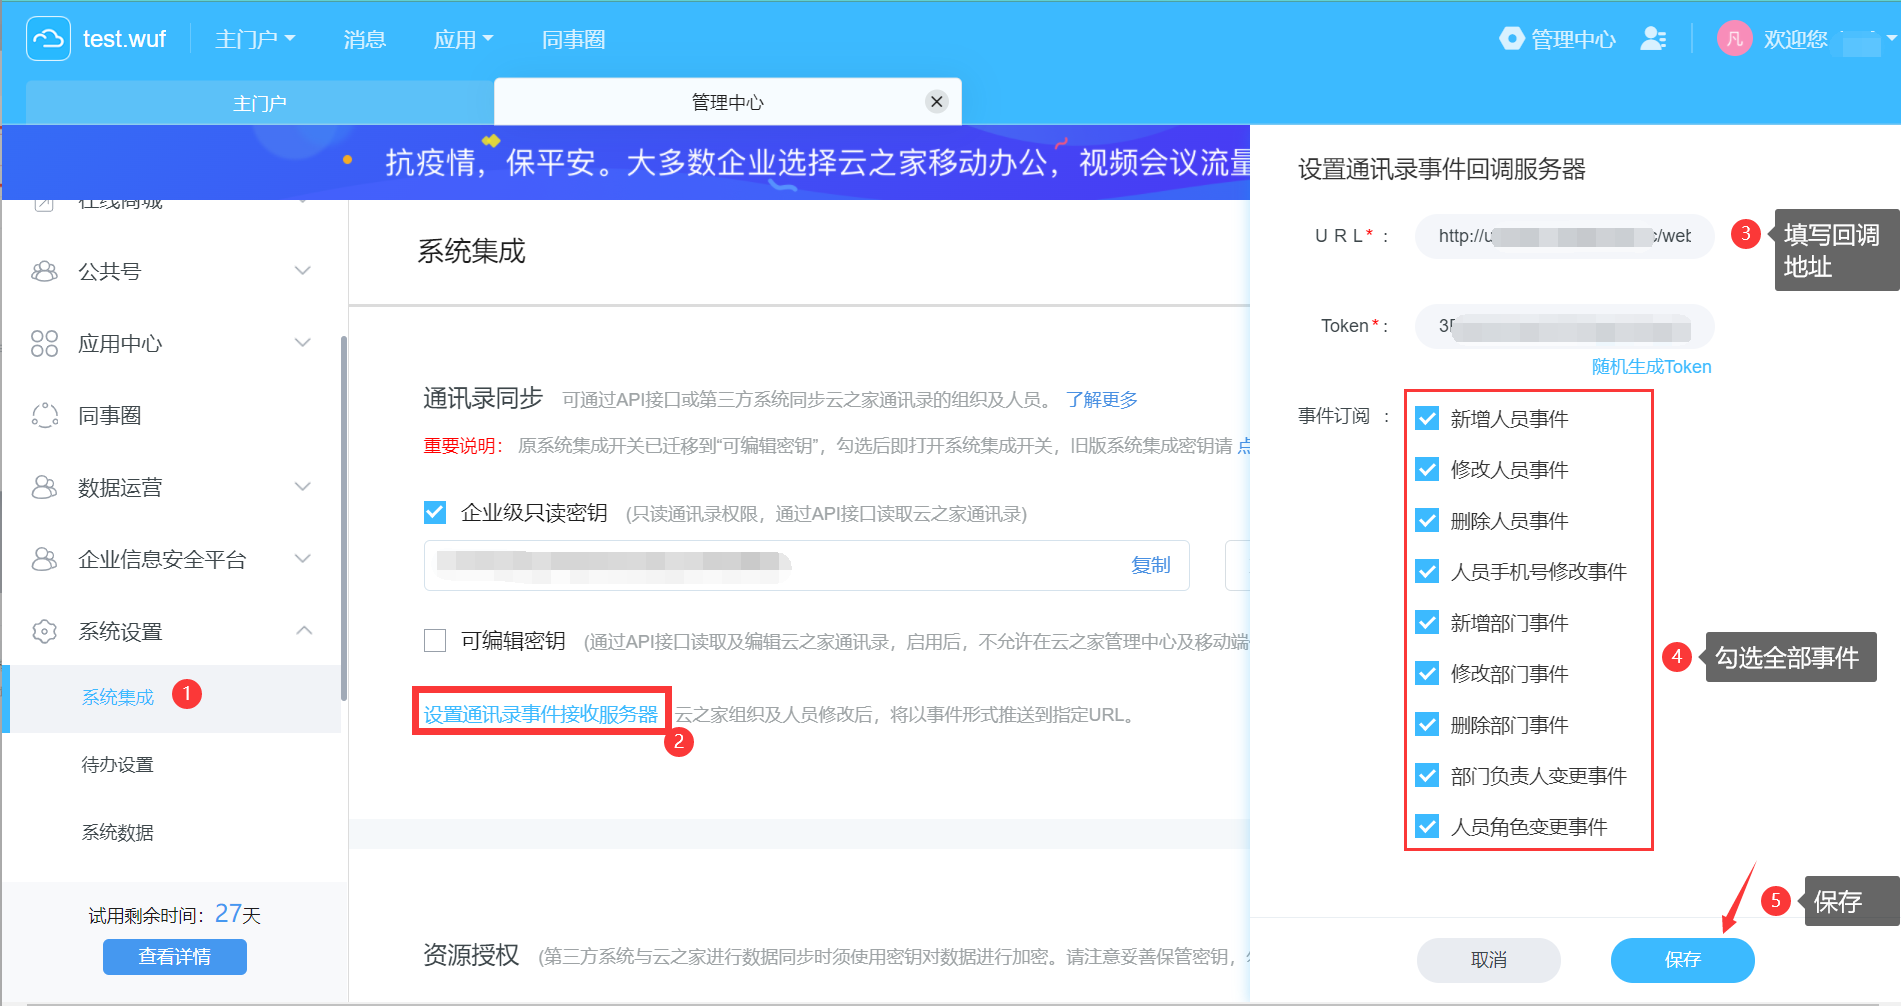Uncheck 删除人员事件
The height and width of the screenshot is (1006, 1901).
(x=1427, y=521)
